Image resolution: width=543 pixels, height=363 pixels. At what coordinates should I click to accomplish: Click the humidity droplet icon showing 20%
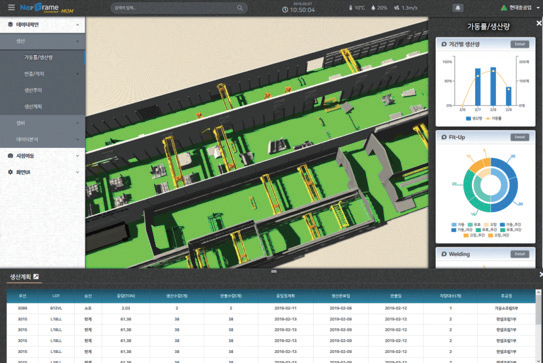(373, 8)
